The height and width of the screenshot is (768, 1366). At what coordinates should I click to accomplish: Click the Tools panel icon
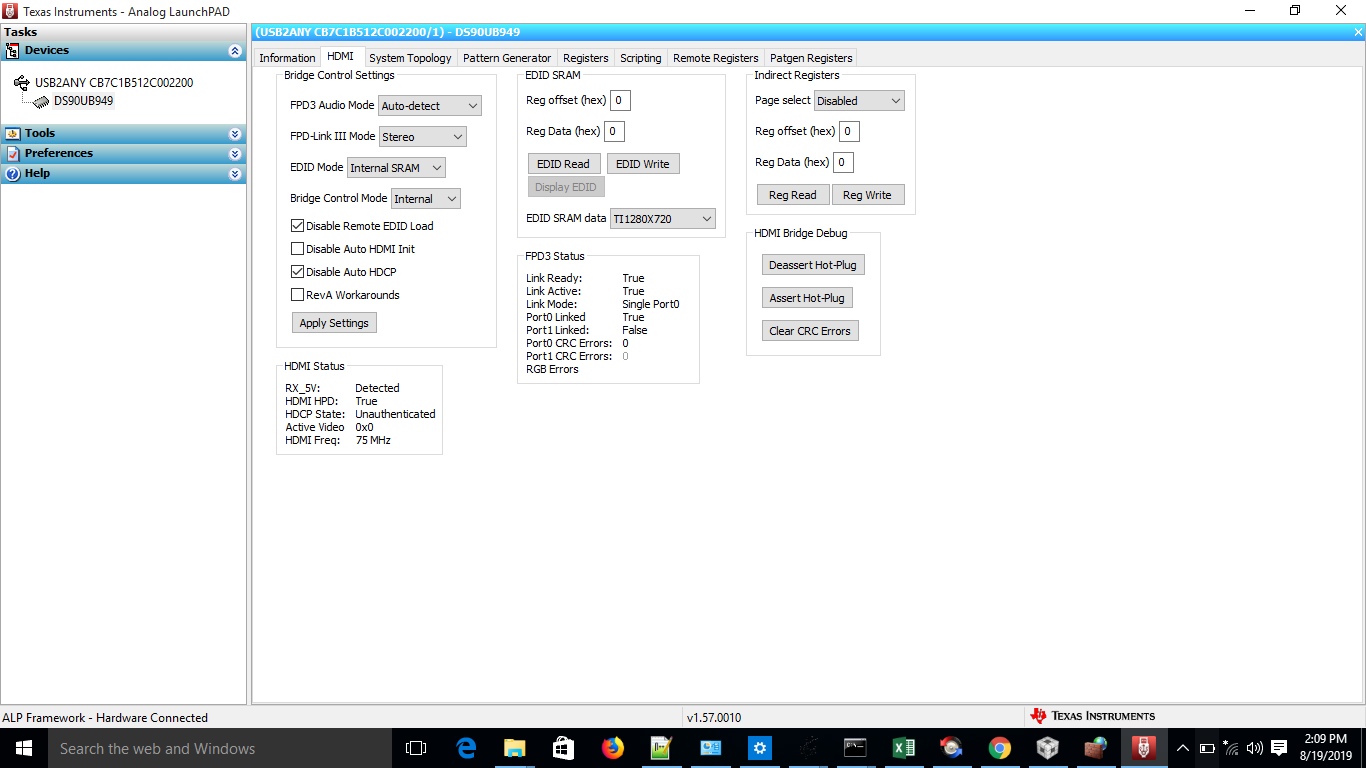tap(13, 133)
